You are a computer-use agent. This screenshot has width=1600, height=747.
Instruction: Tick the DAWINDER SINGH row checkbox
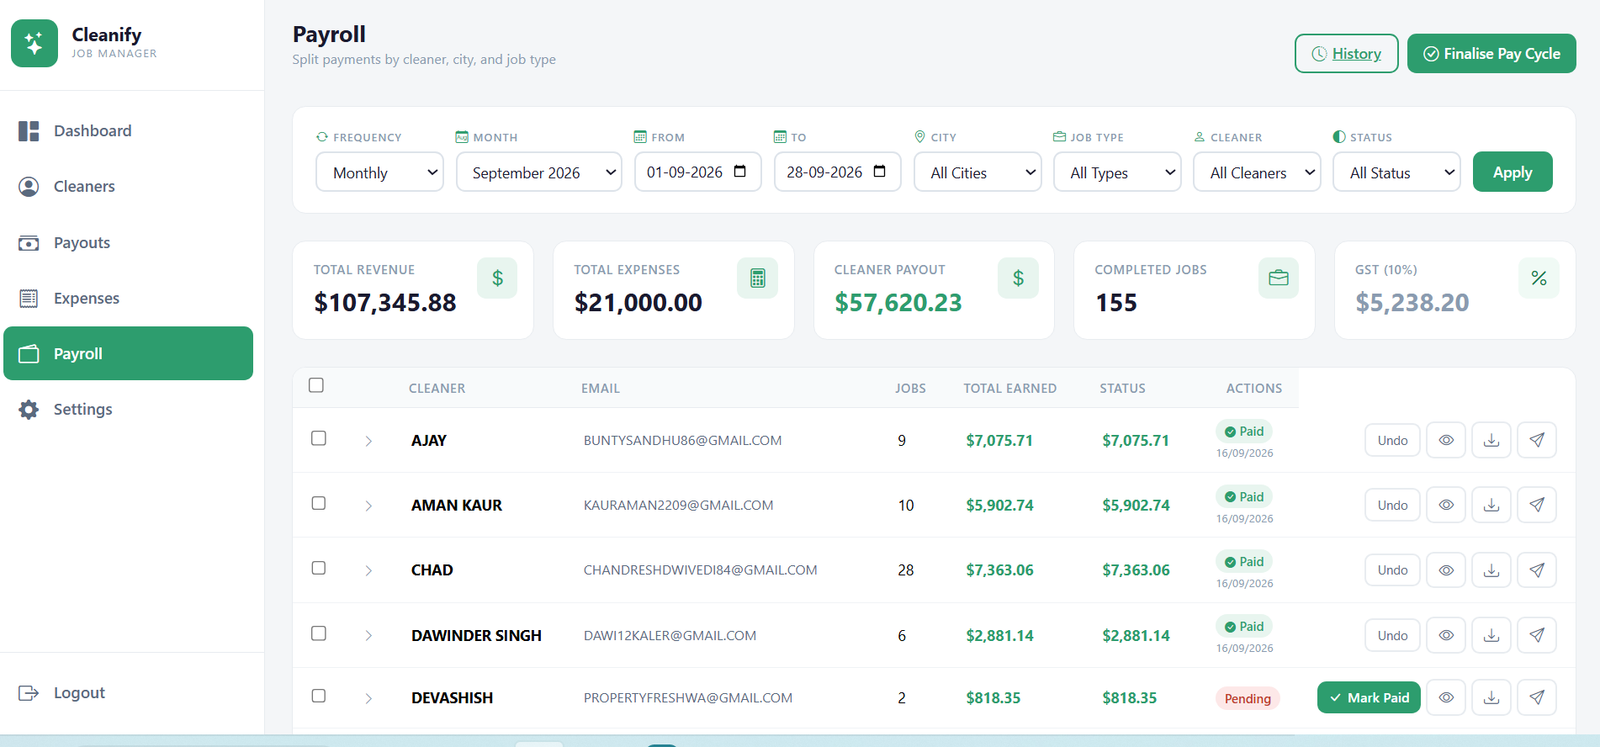click(x=318, y=633)
